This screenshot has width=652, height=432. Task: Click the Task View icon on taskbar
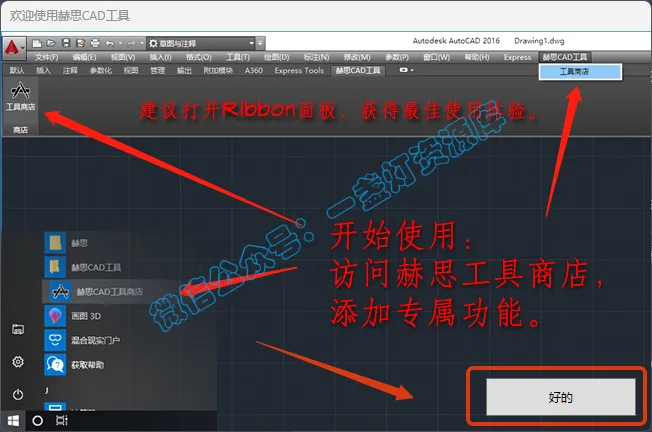click(x=62, y=421)
